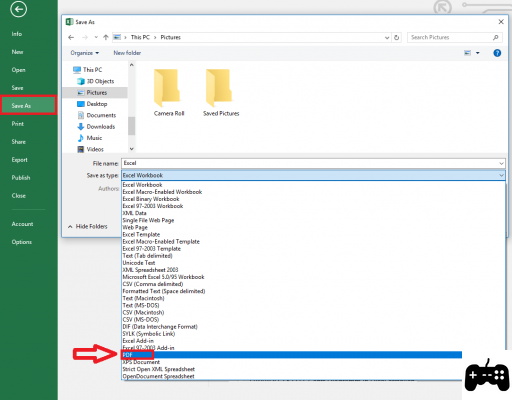Click the back arrow circle in Excel backstage

[x=18, y=9]
